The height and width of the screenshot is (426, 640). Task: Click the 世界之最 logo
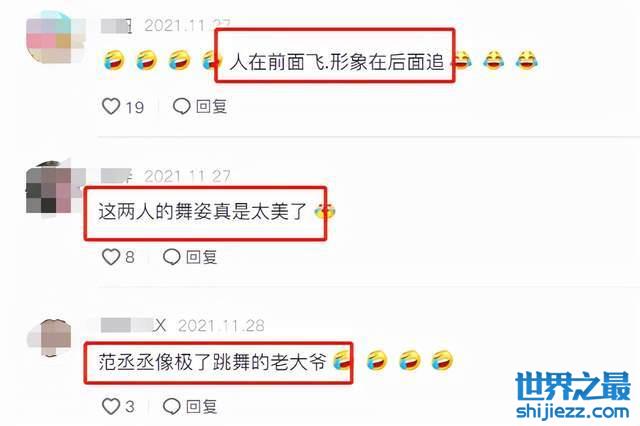tap(573, 386)
